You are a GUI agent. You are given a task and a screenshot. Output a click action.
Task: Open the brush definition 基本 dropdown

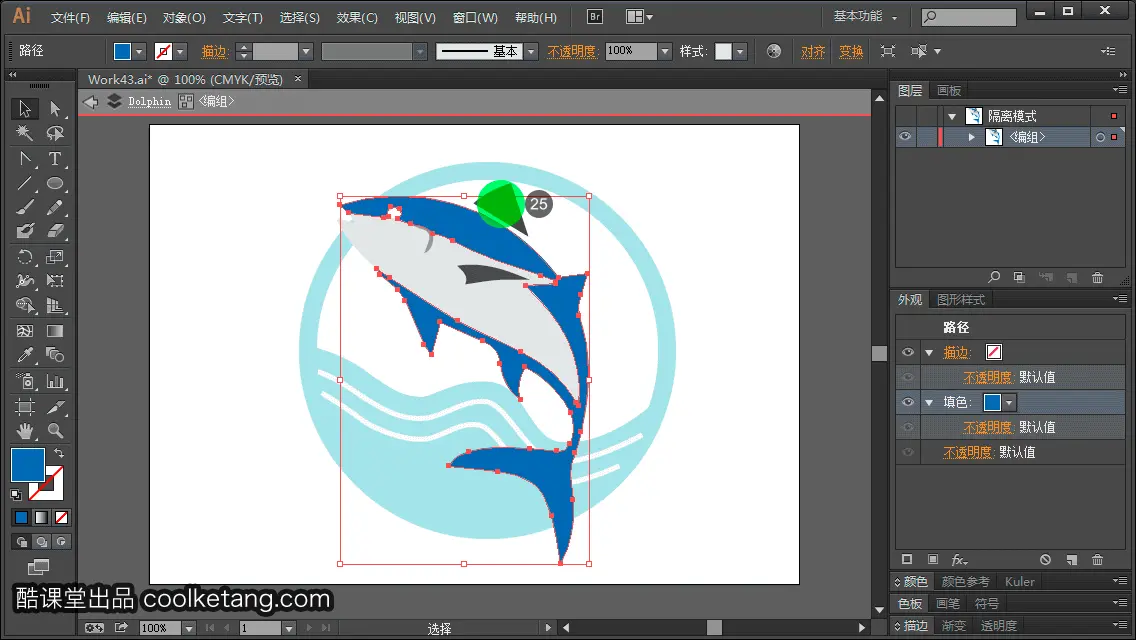tap(531, 51)
